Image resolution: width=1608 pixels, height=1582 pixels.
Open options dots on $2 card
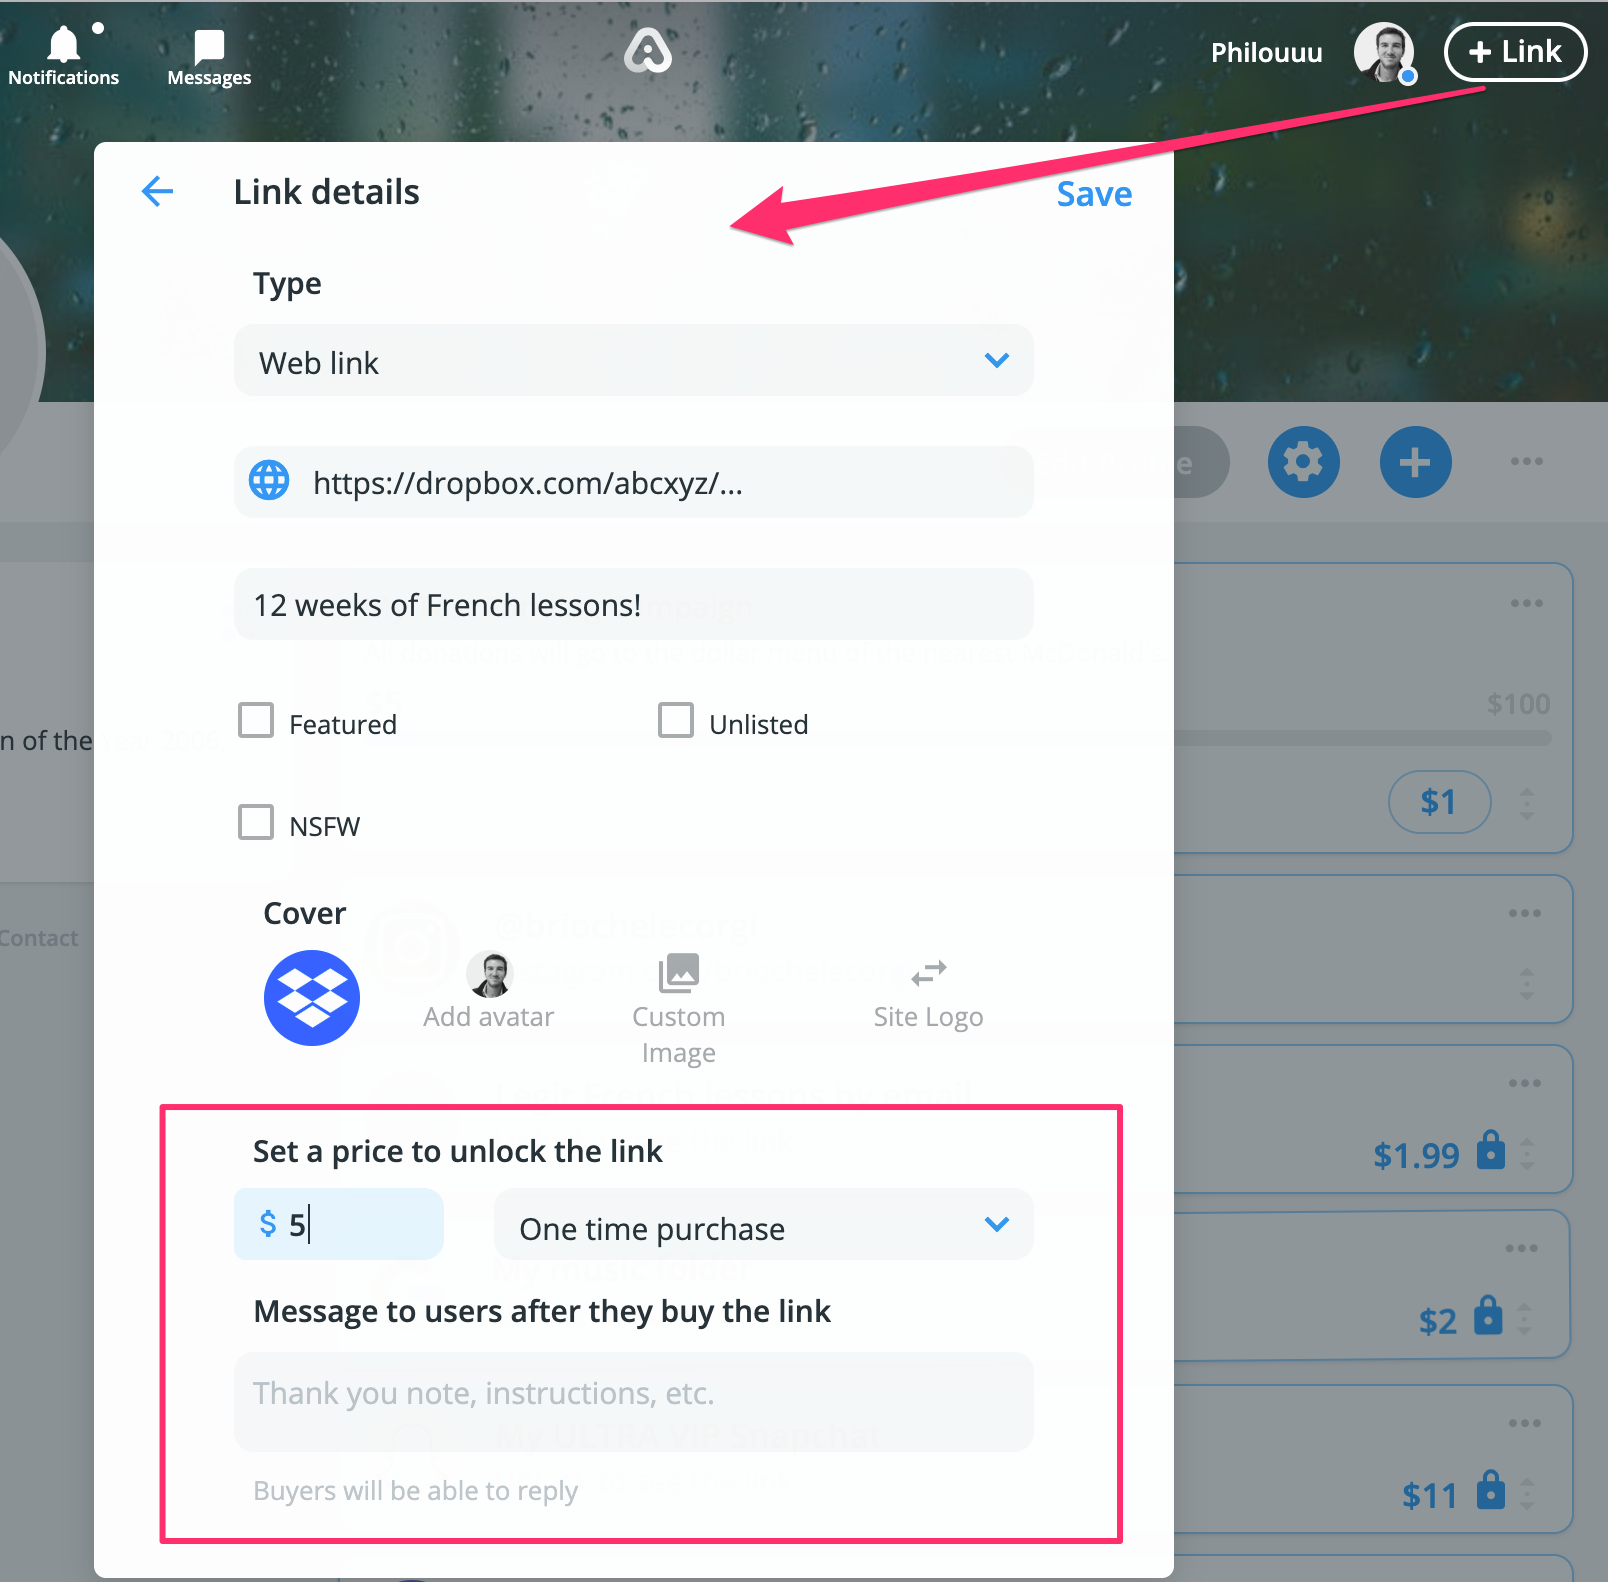coord(1521,1248)
